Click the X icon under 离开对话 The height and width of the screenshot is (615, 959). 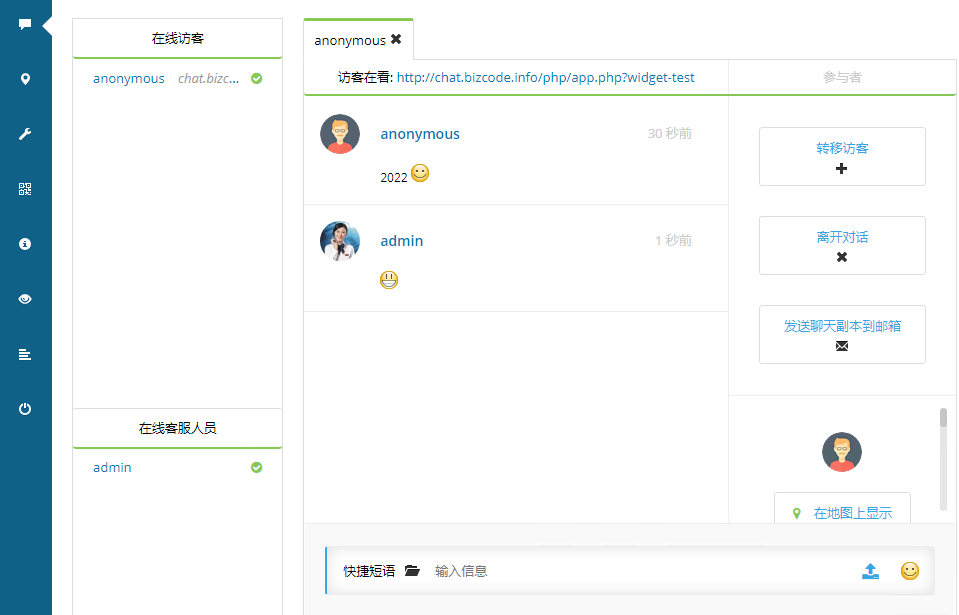click(842, 257)
